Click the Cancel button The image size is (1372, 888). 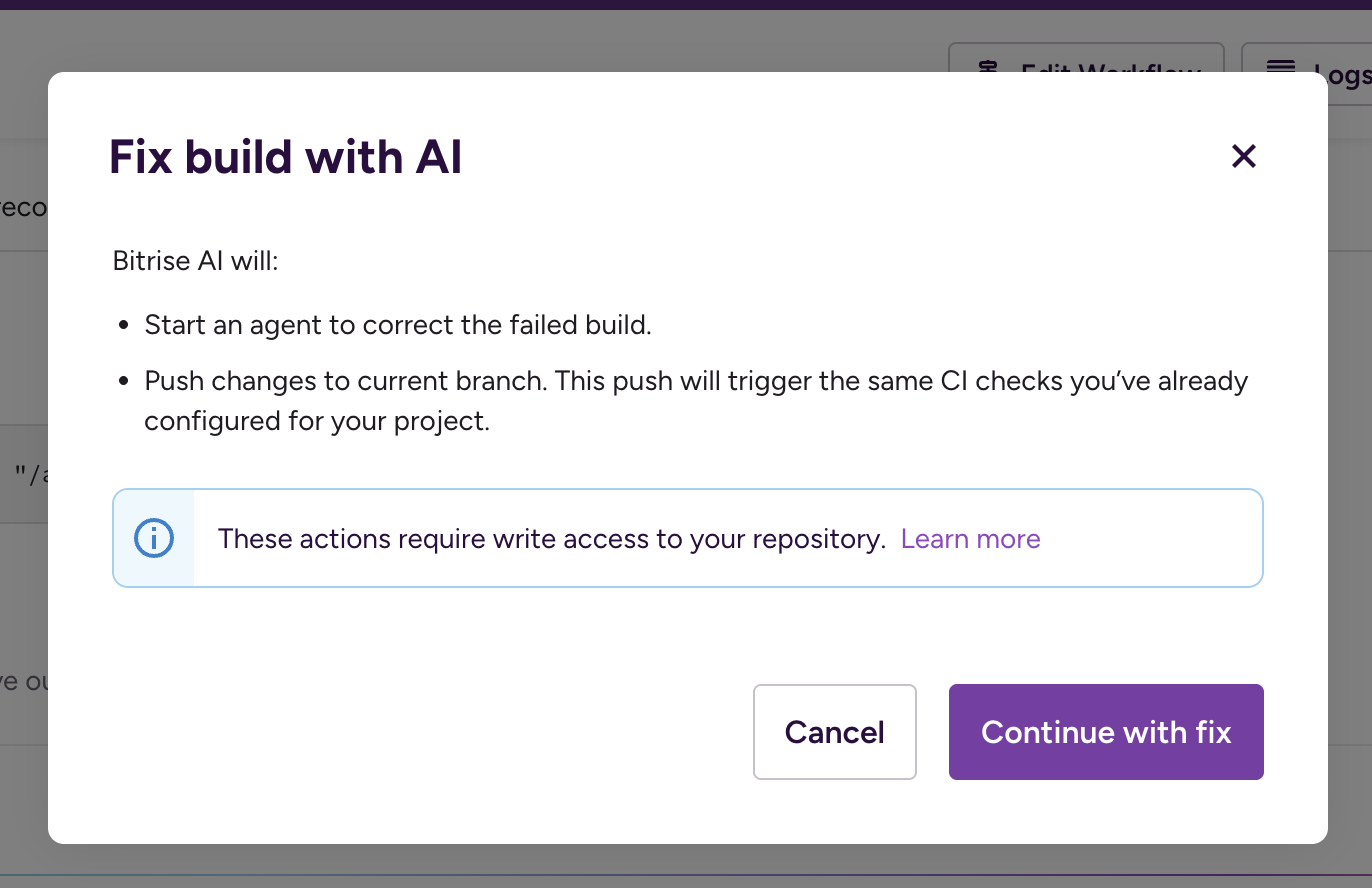834,732
